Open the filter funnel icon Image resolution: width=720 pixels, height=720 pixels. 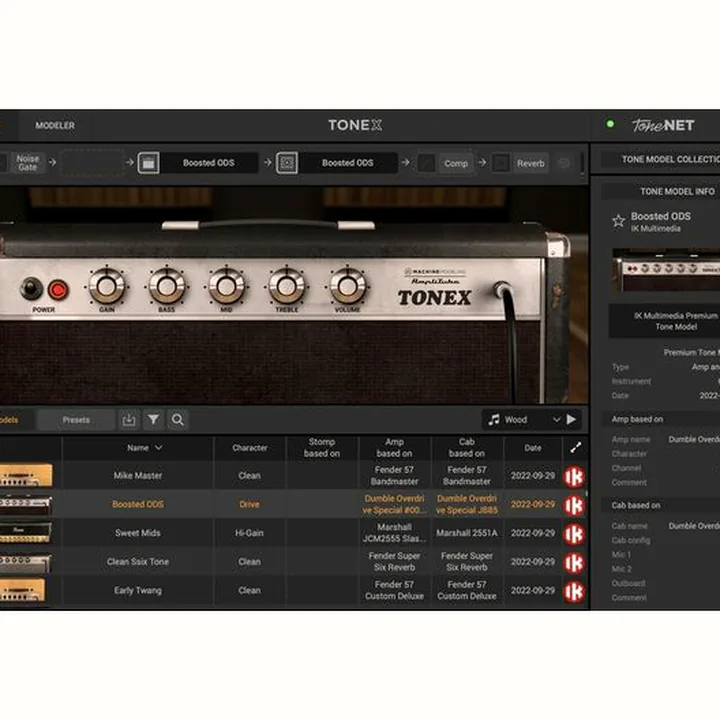click(153, 420)
